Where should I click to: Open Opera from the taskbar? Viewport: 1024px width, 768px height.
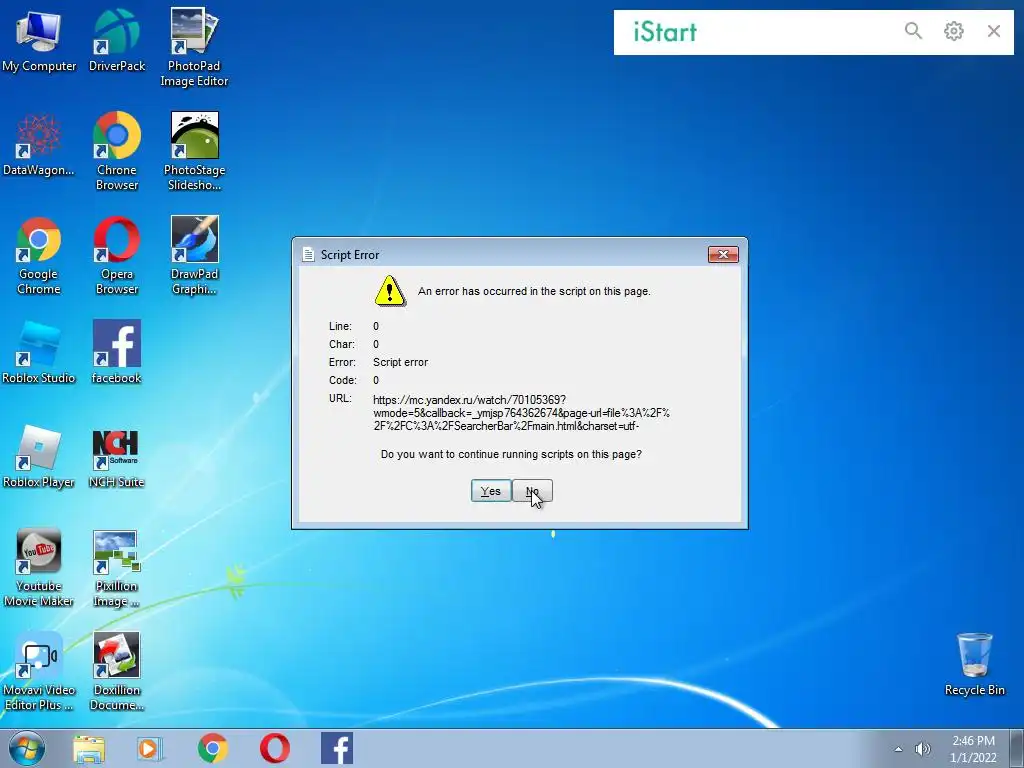point(275,748)
